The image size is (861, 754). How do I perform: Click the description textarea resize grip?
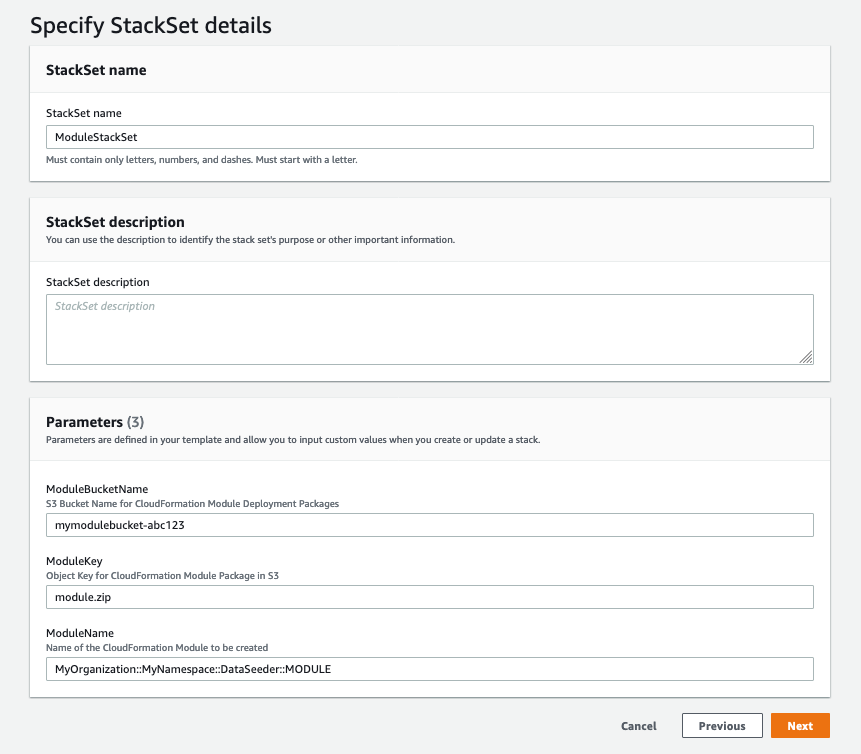click(x=807, y=356)
